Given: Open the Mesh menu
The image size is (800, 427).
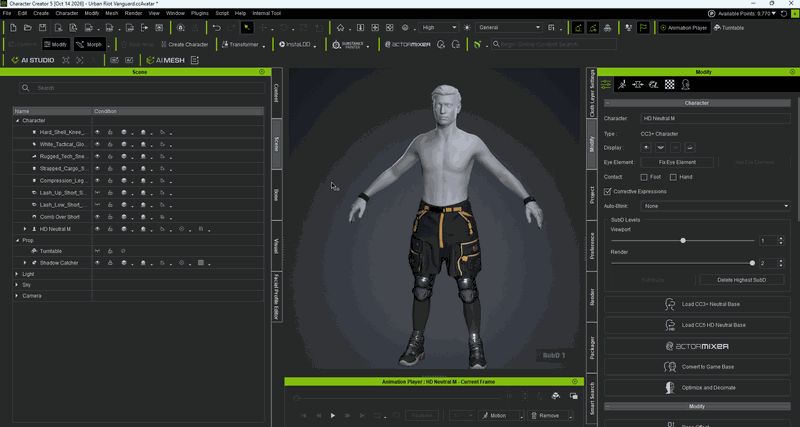Looking at the screenshot, I should point(111,13).
